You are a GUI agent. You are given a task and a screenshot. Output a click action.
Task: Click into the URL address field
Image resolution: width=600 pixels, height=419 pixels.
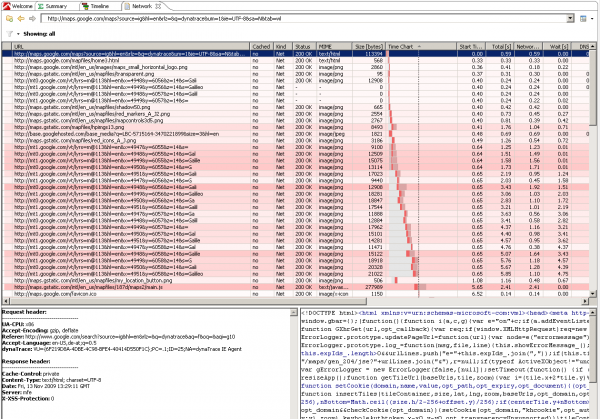300,19
